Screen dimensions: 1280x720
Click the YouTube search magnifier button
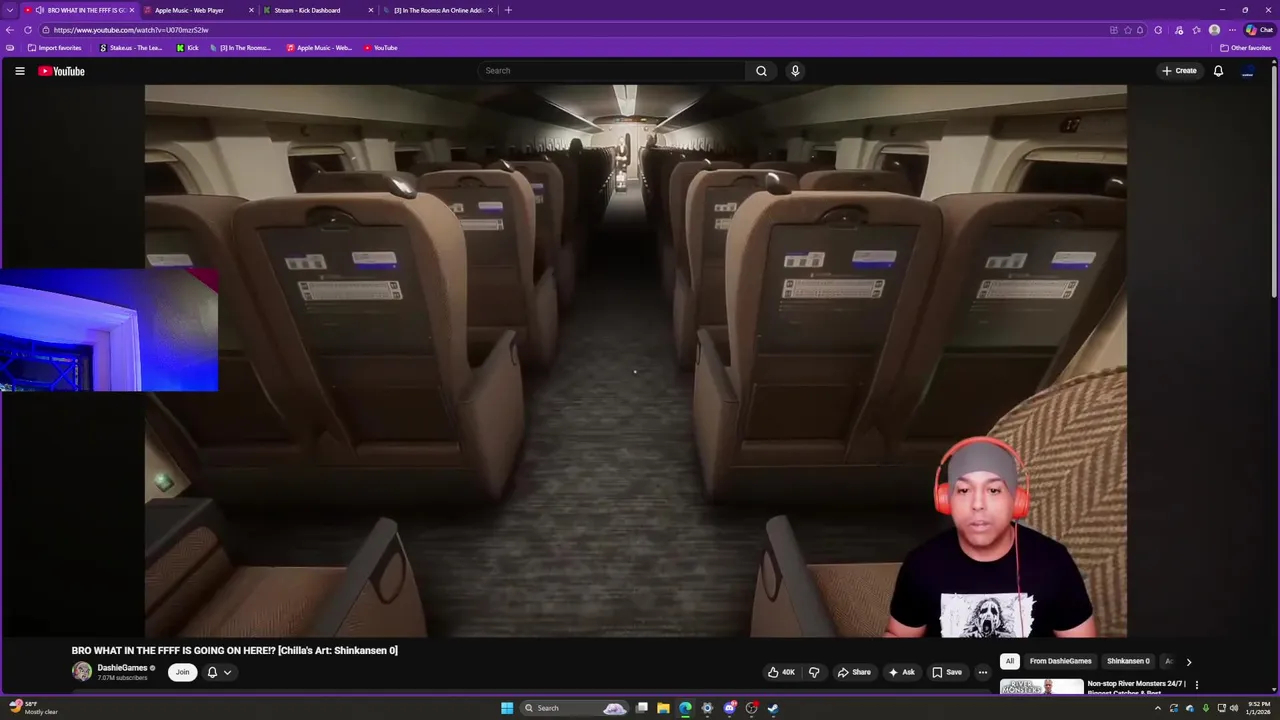pyautogui.click(x=761, y=71)
